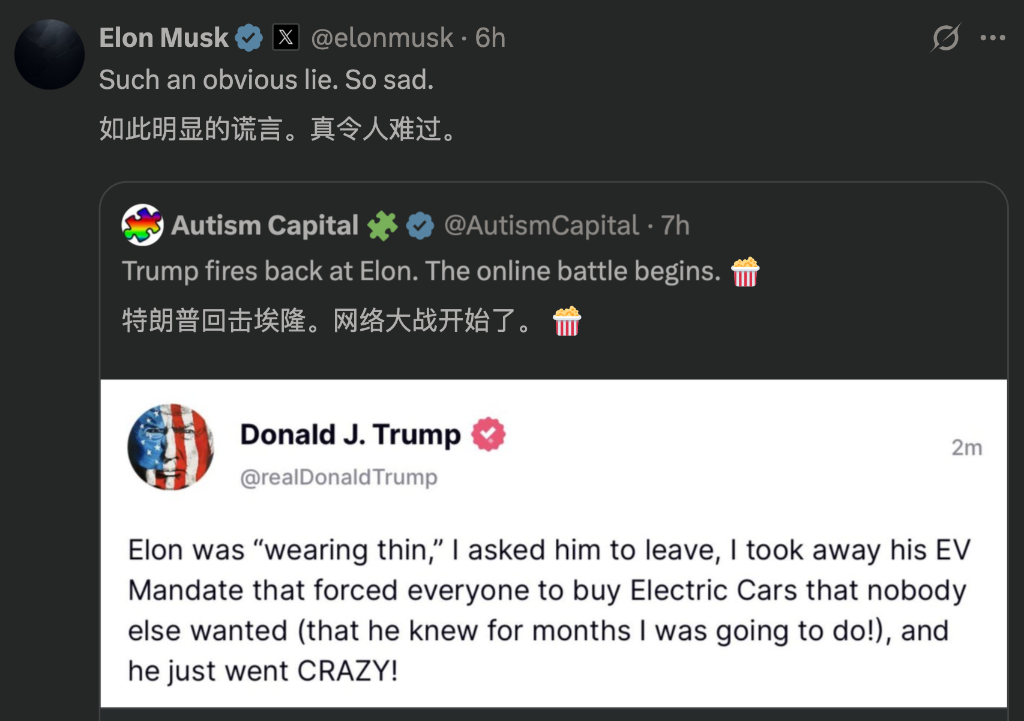Click the popcorn emoji in Autism Capital's tweet
Image resolution: width=1024 pixels, height=721 pixels.
click(x=743, y=272)
